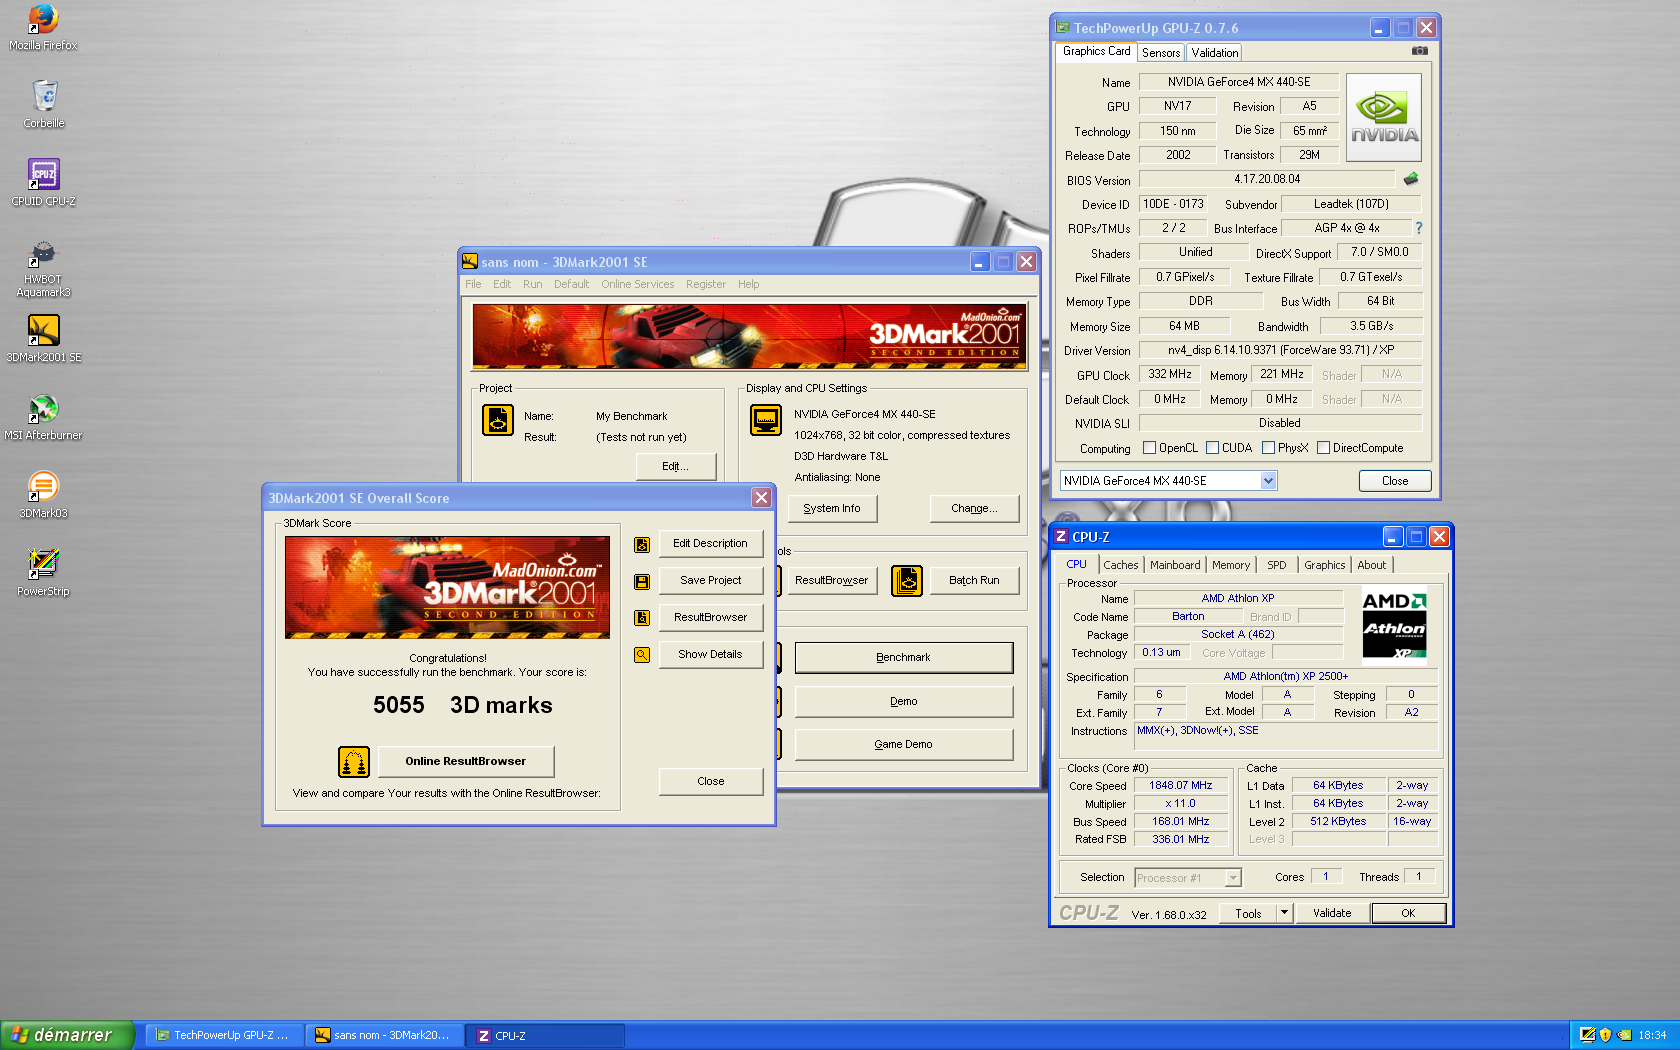This screenshot has width=1680, height=1050.
Task: Toggle the DirectCompute checkbox
Action: click(x=1323, y=448)
